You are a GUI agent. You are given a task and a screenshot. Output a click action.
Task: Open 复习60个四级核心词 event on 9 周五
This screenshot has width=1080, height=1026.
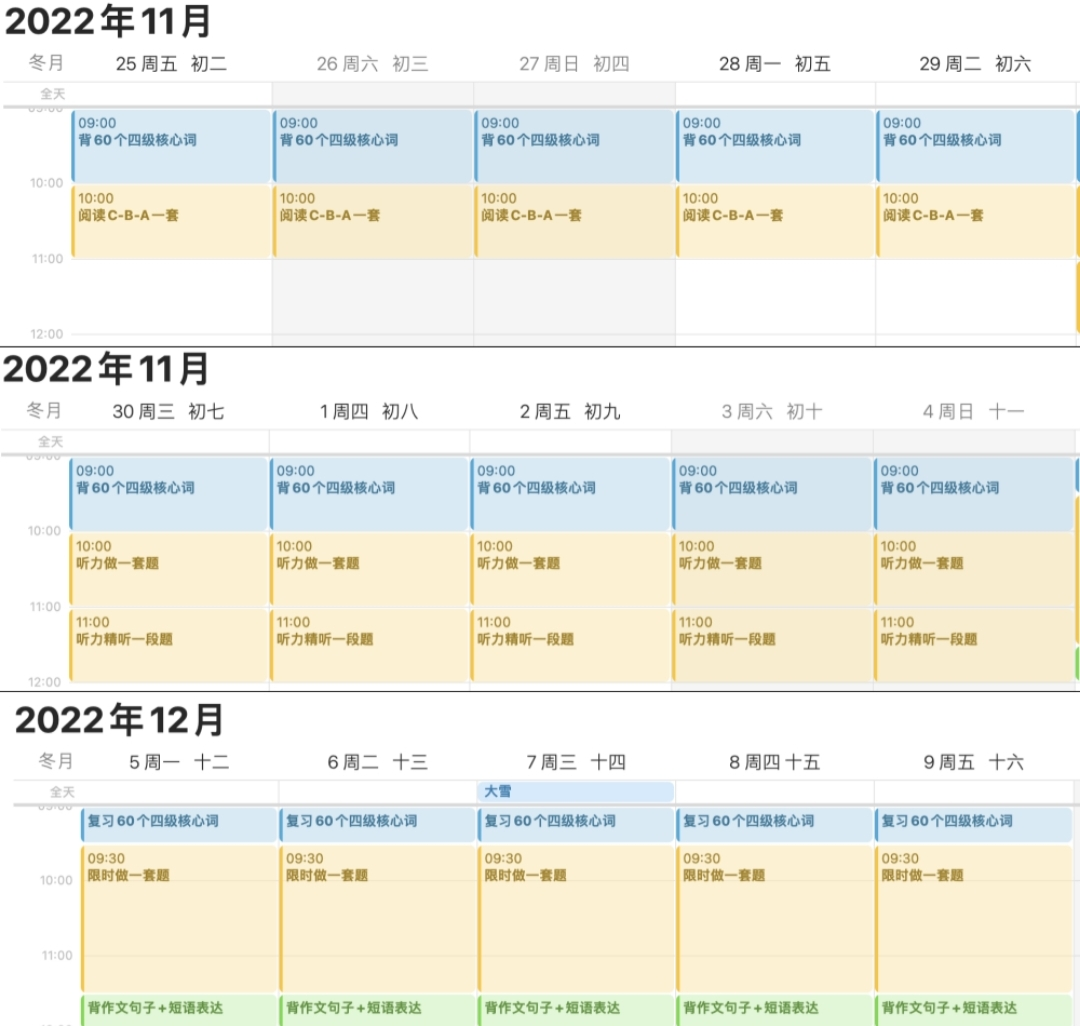point(975,823)
